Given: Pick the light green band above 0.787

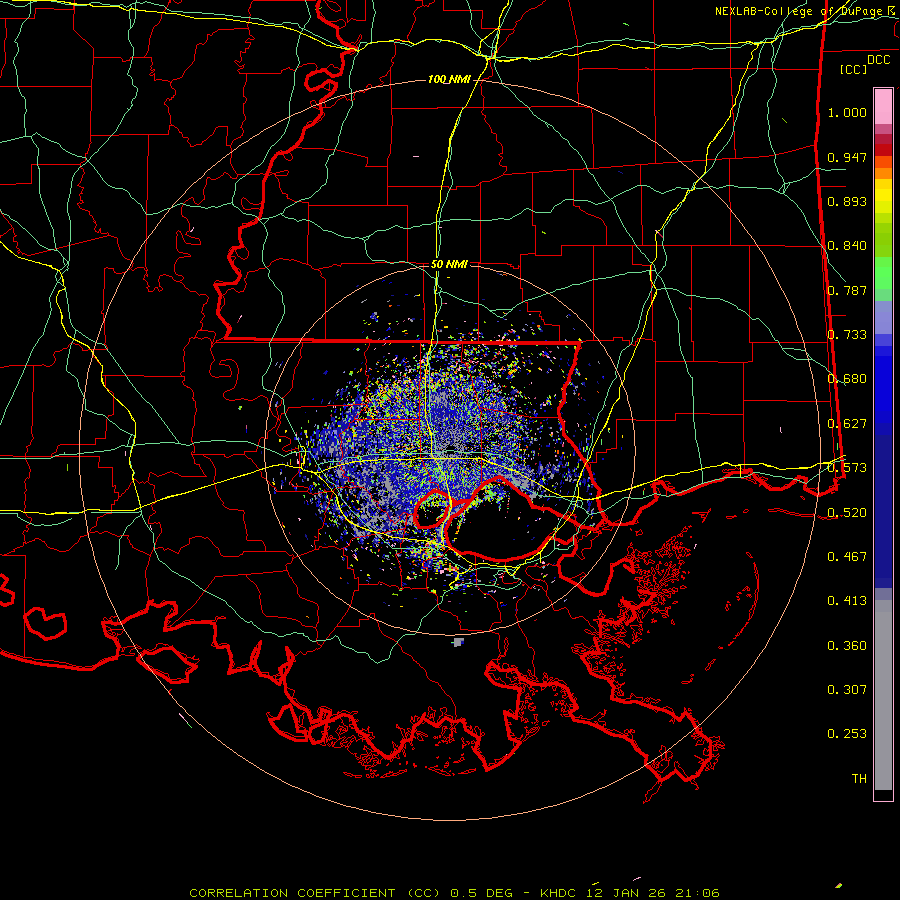Looking at the screenshot, I should 883,273.
